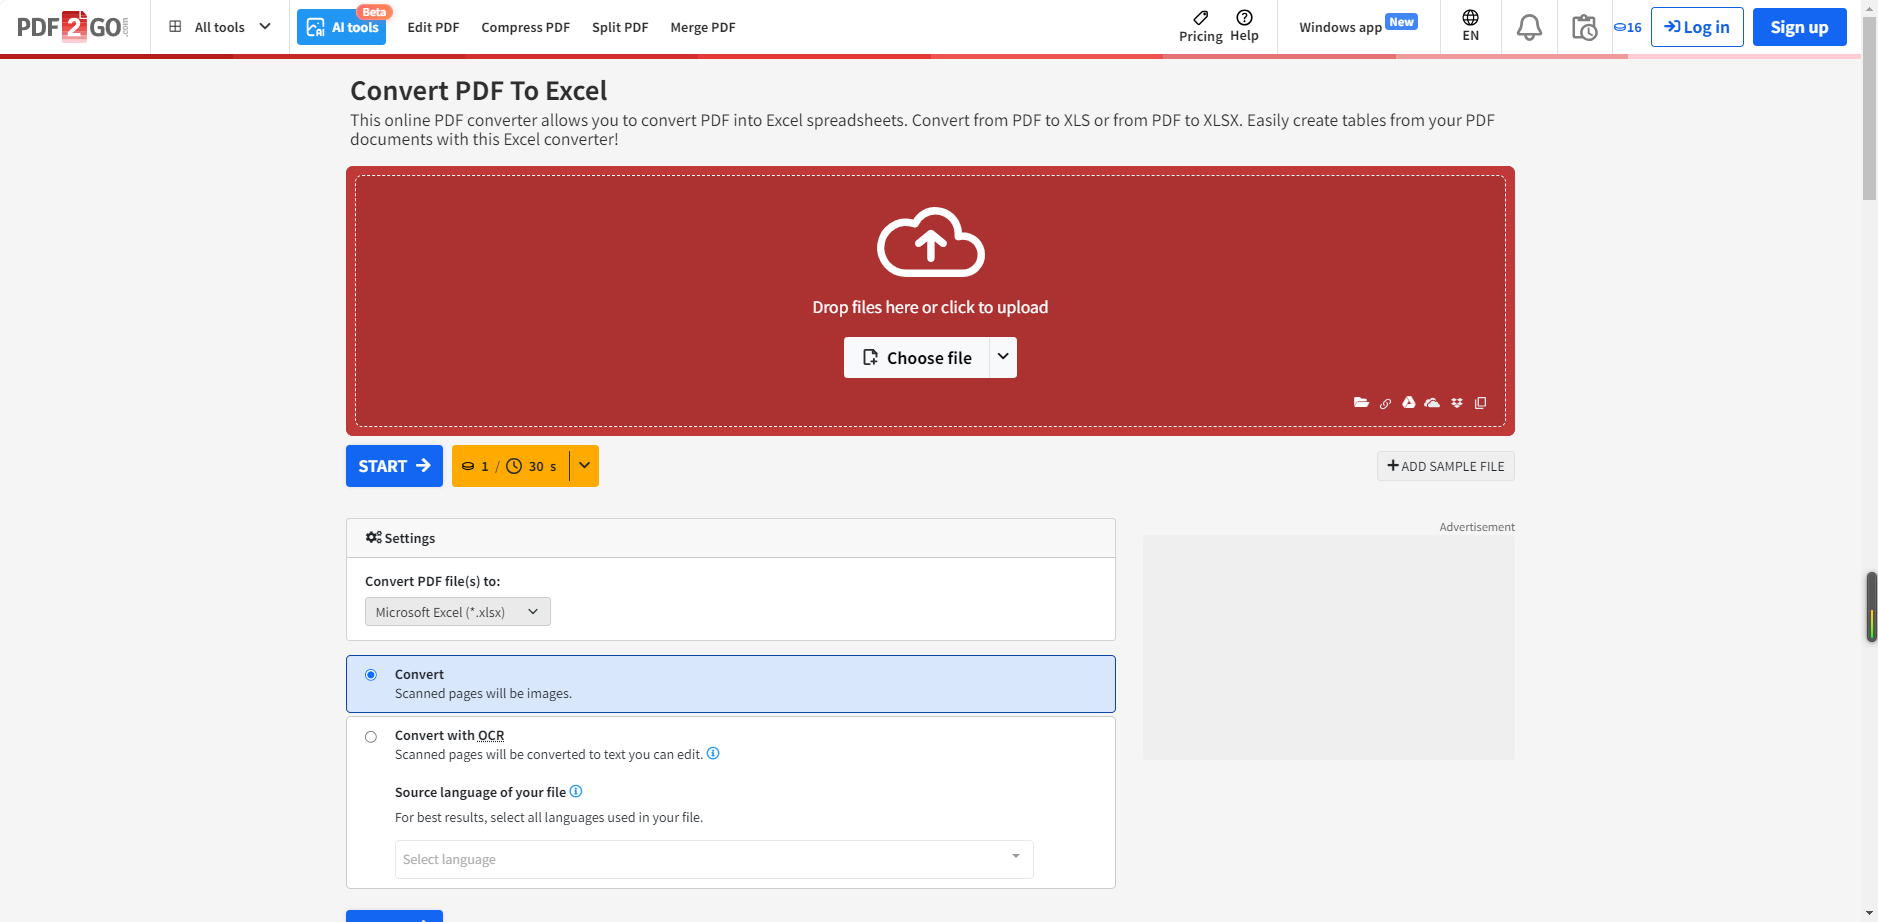Click the OneDrive cloud upload icon
The height and width of the screenshot is (922, 1878).
(1432, 403)
